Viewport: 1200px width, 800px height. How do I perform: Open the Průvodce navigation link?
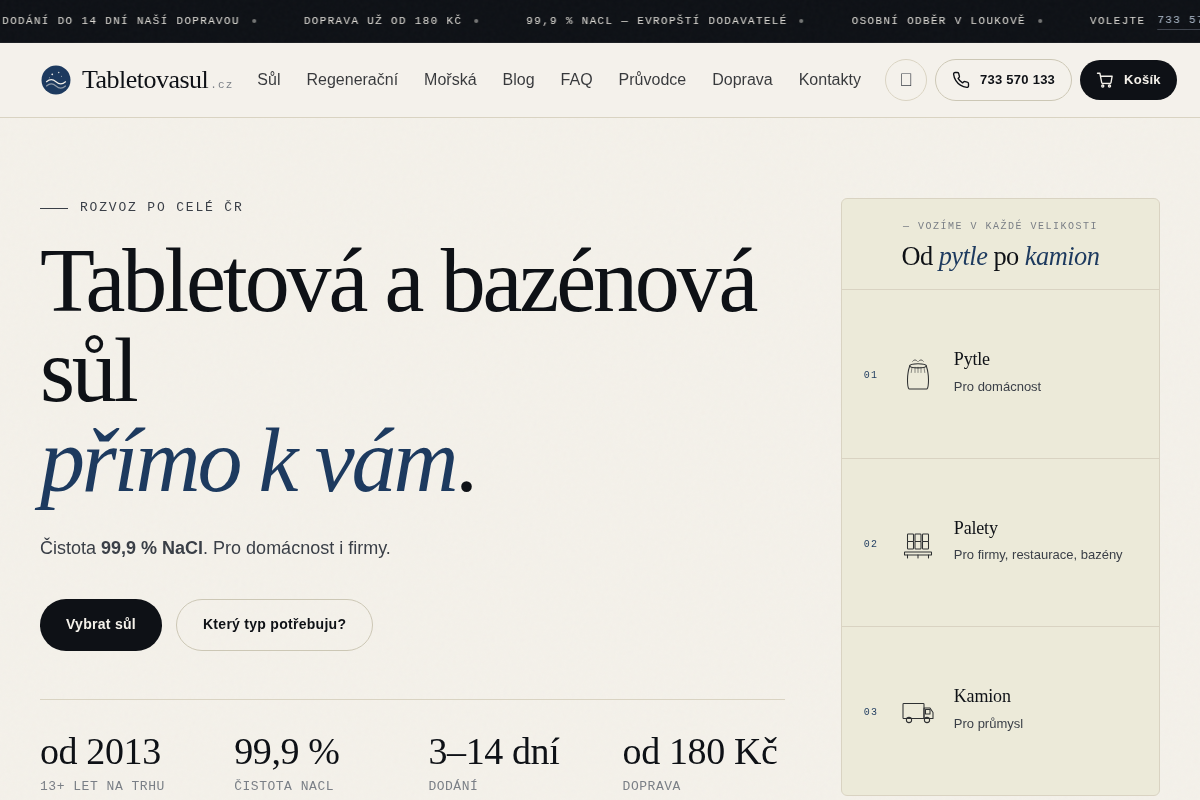[x=652, y=80]
